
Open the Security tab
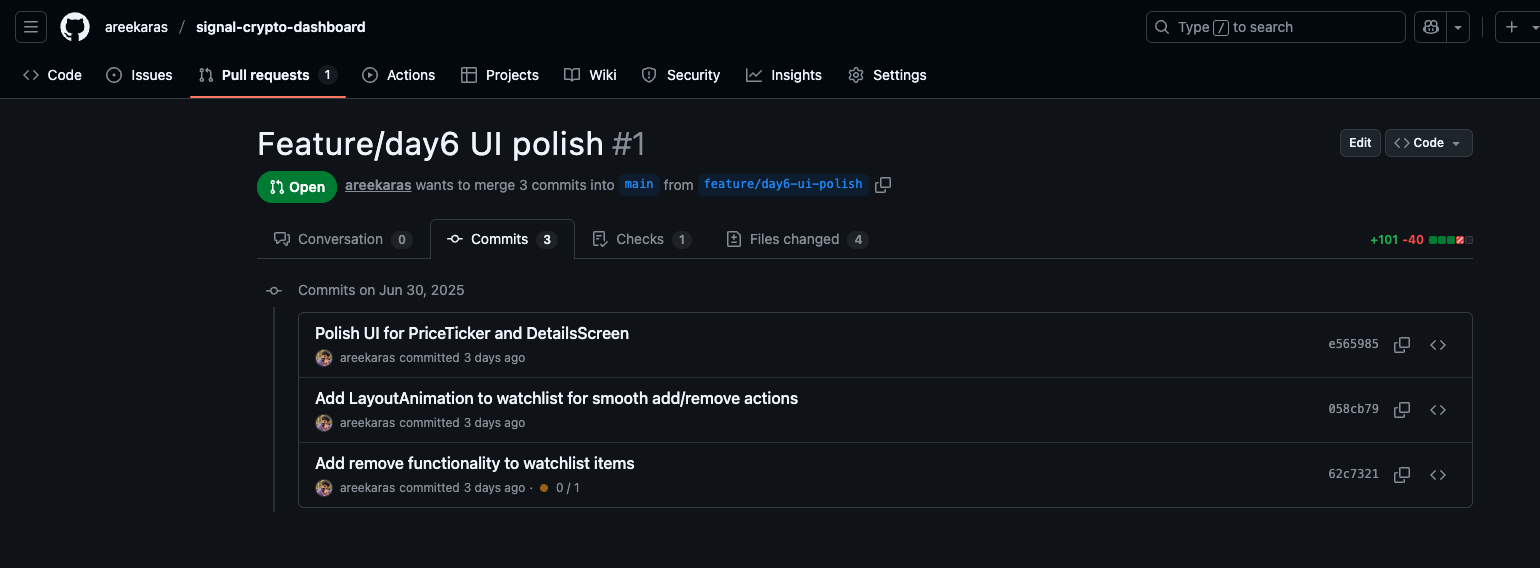pos(680,75)
